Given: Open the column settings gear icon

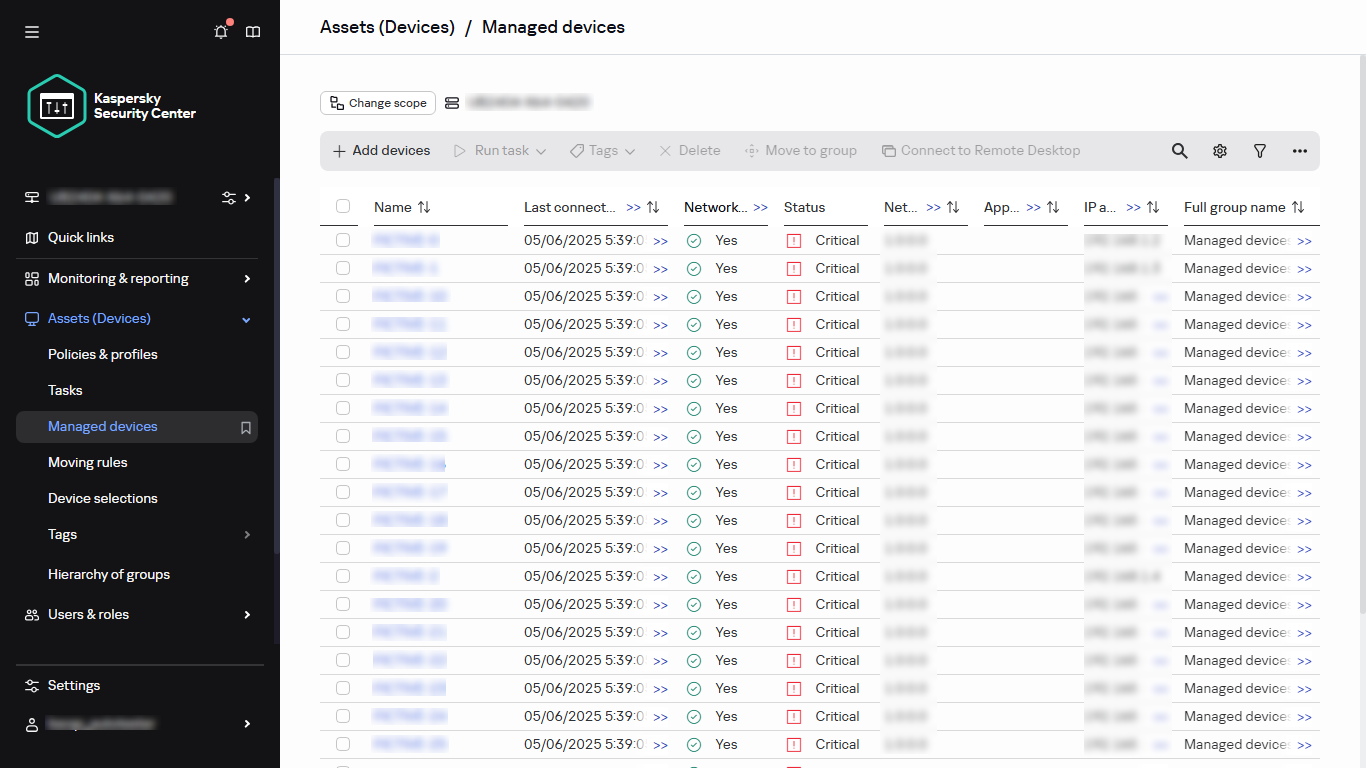Looking at the screenshot, I should pos(1220,150).
